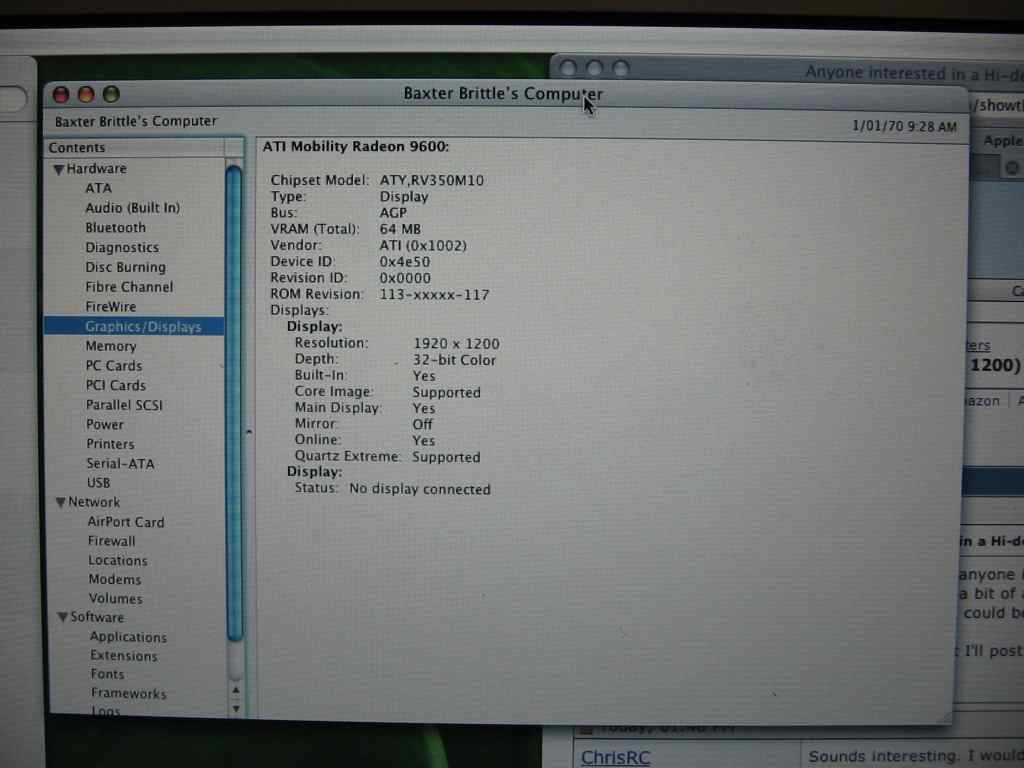Click the ATI Mobility Radeon 9600 heading
The height and width of the screenshot is (768, 1024).
pyautogui.click(x=356, y=146)
